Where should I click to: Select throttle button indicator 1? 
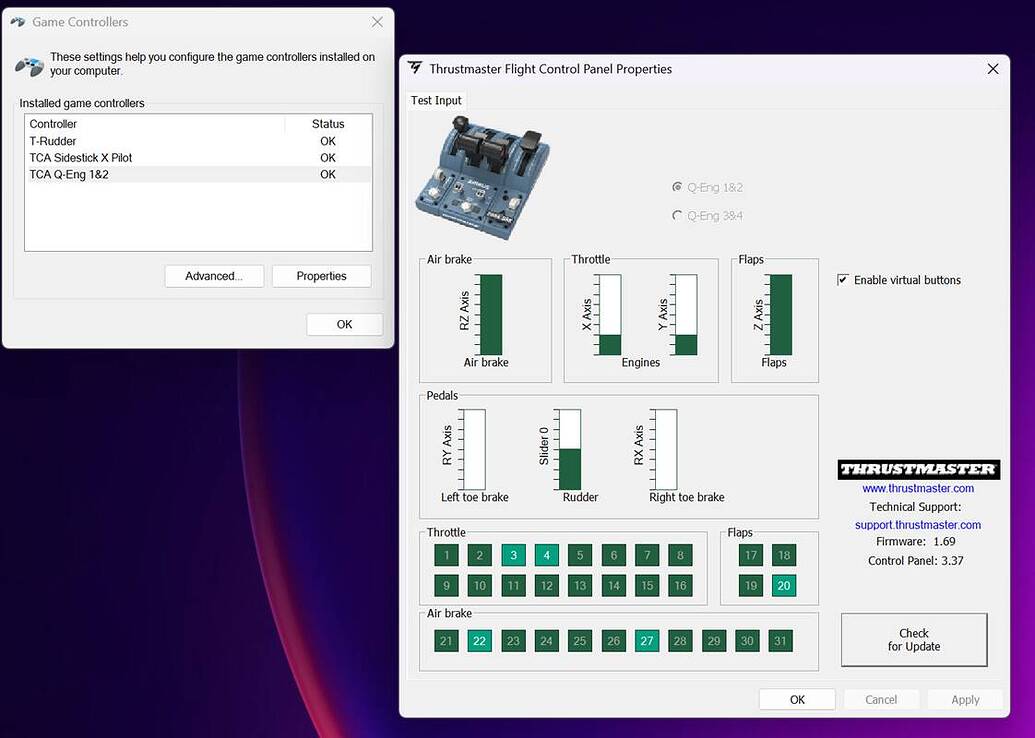(x=446, y=555)
